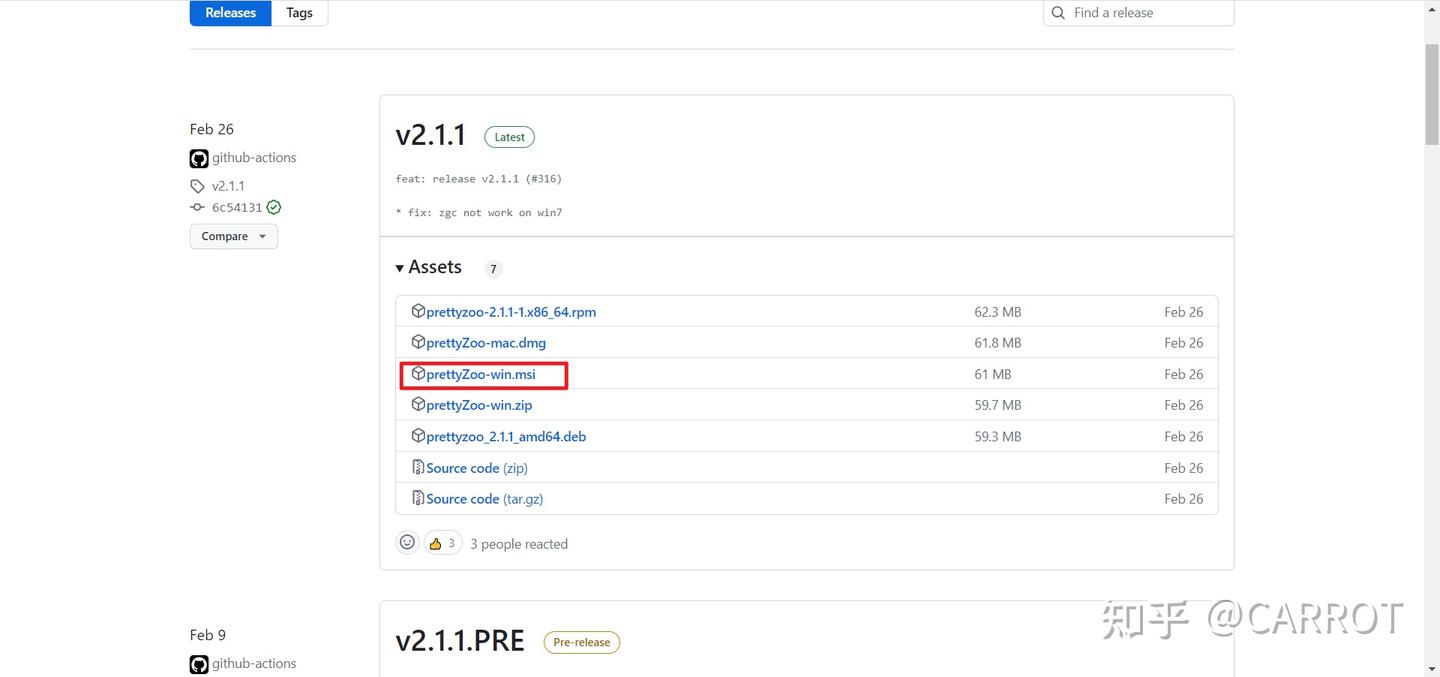The height and width of the screenshot is (677, 1440).
Task: Collapse the Assets section
Action: pyautogui.click(x=429, y=267)
